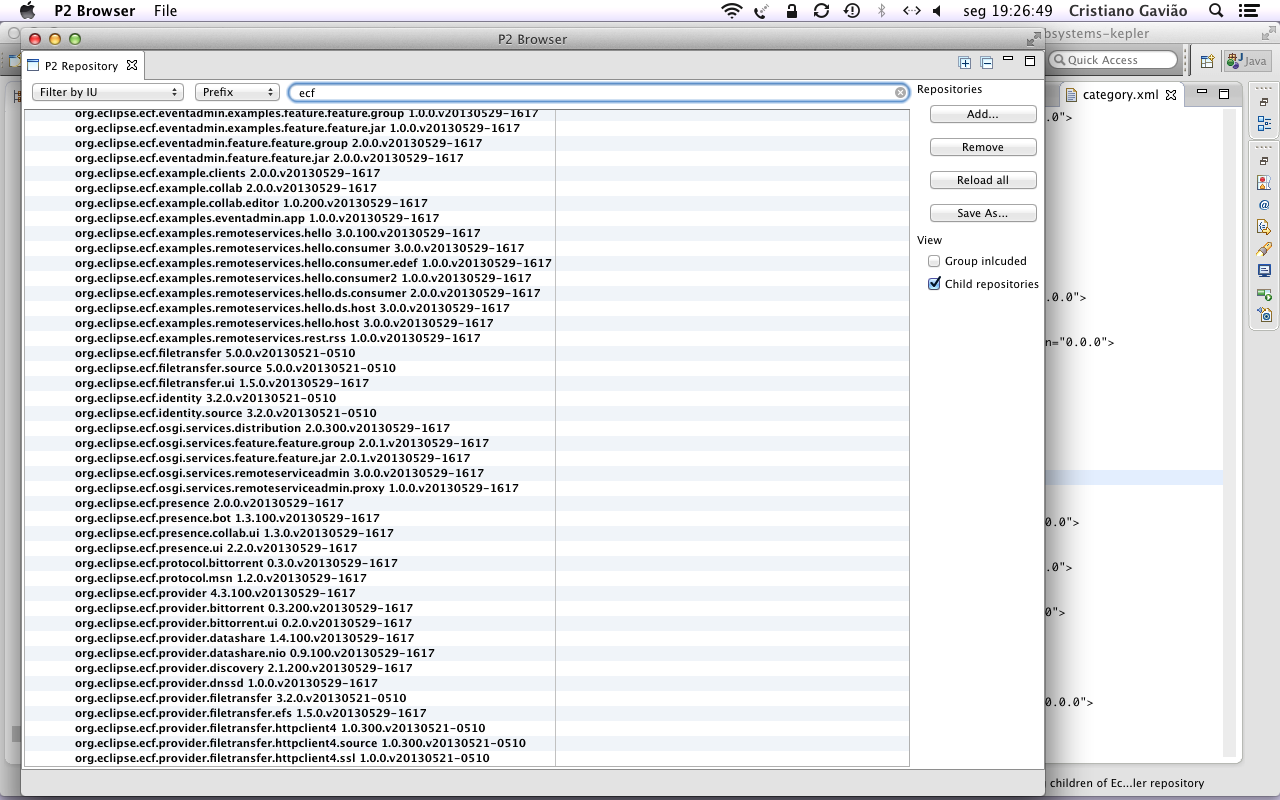
Task: Open the Problems view icon in right trim
Action: click(1264, 183)
